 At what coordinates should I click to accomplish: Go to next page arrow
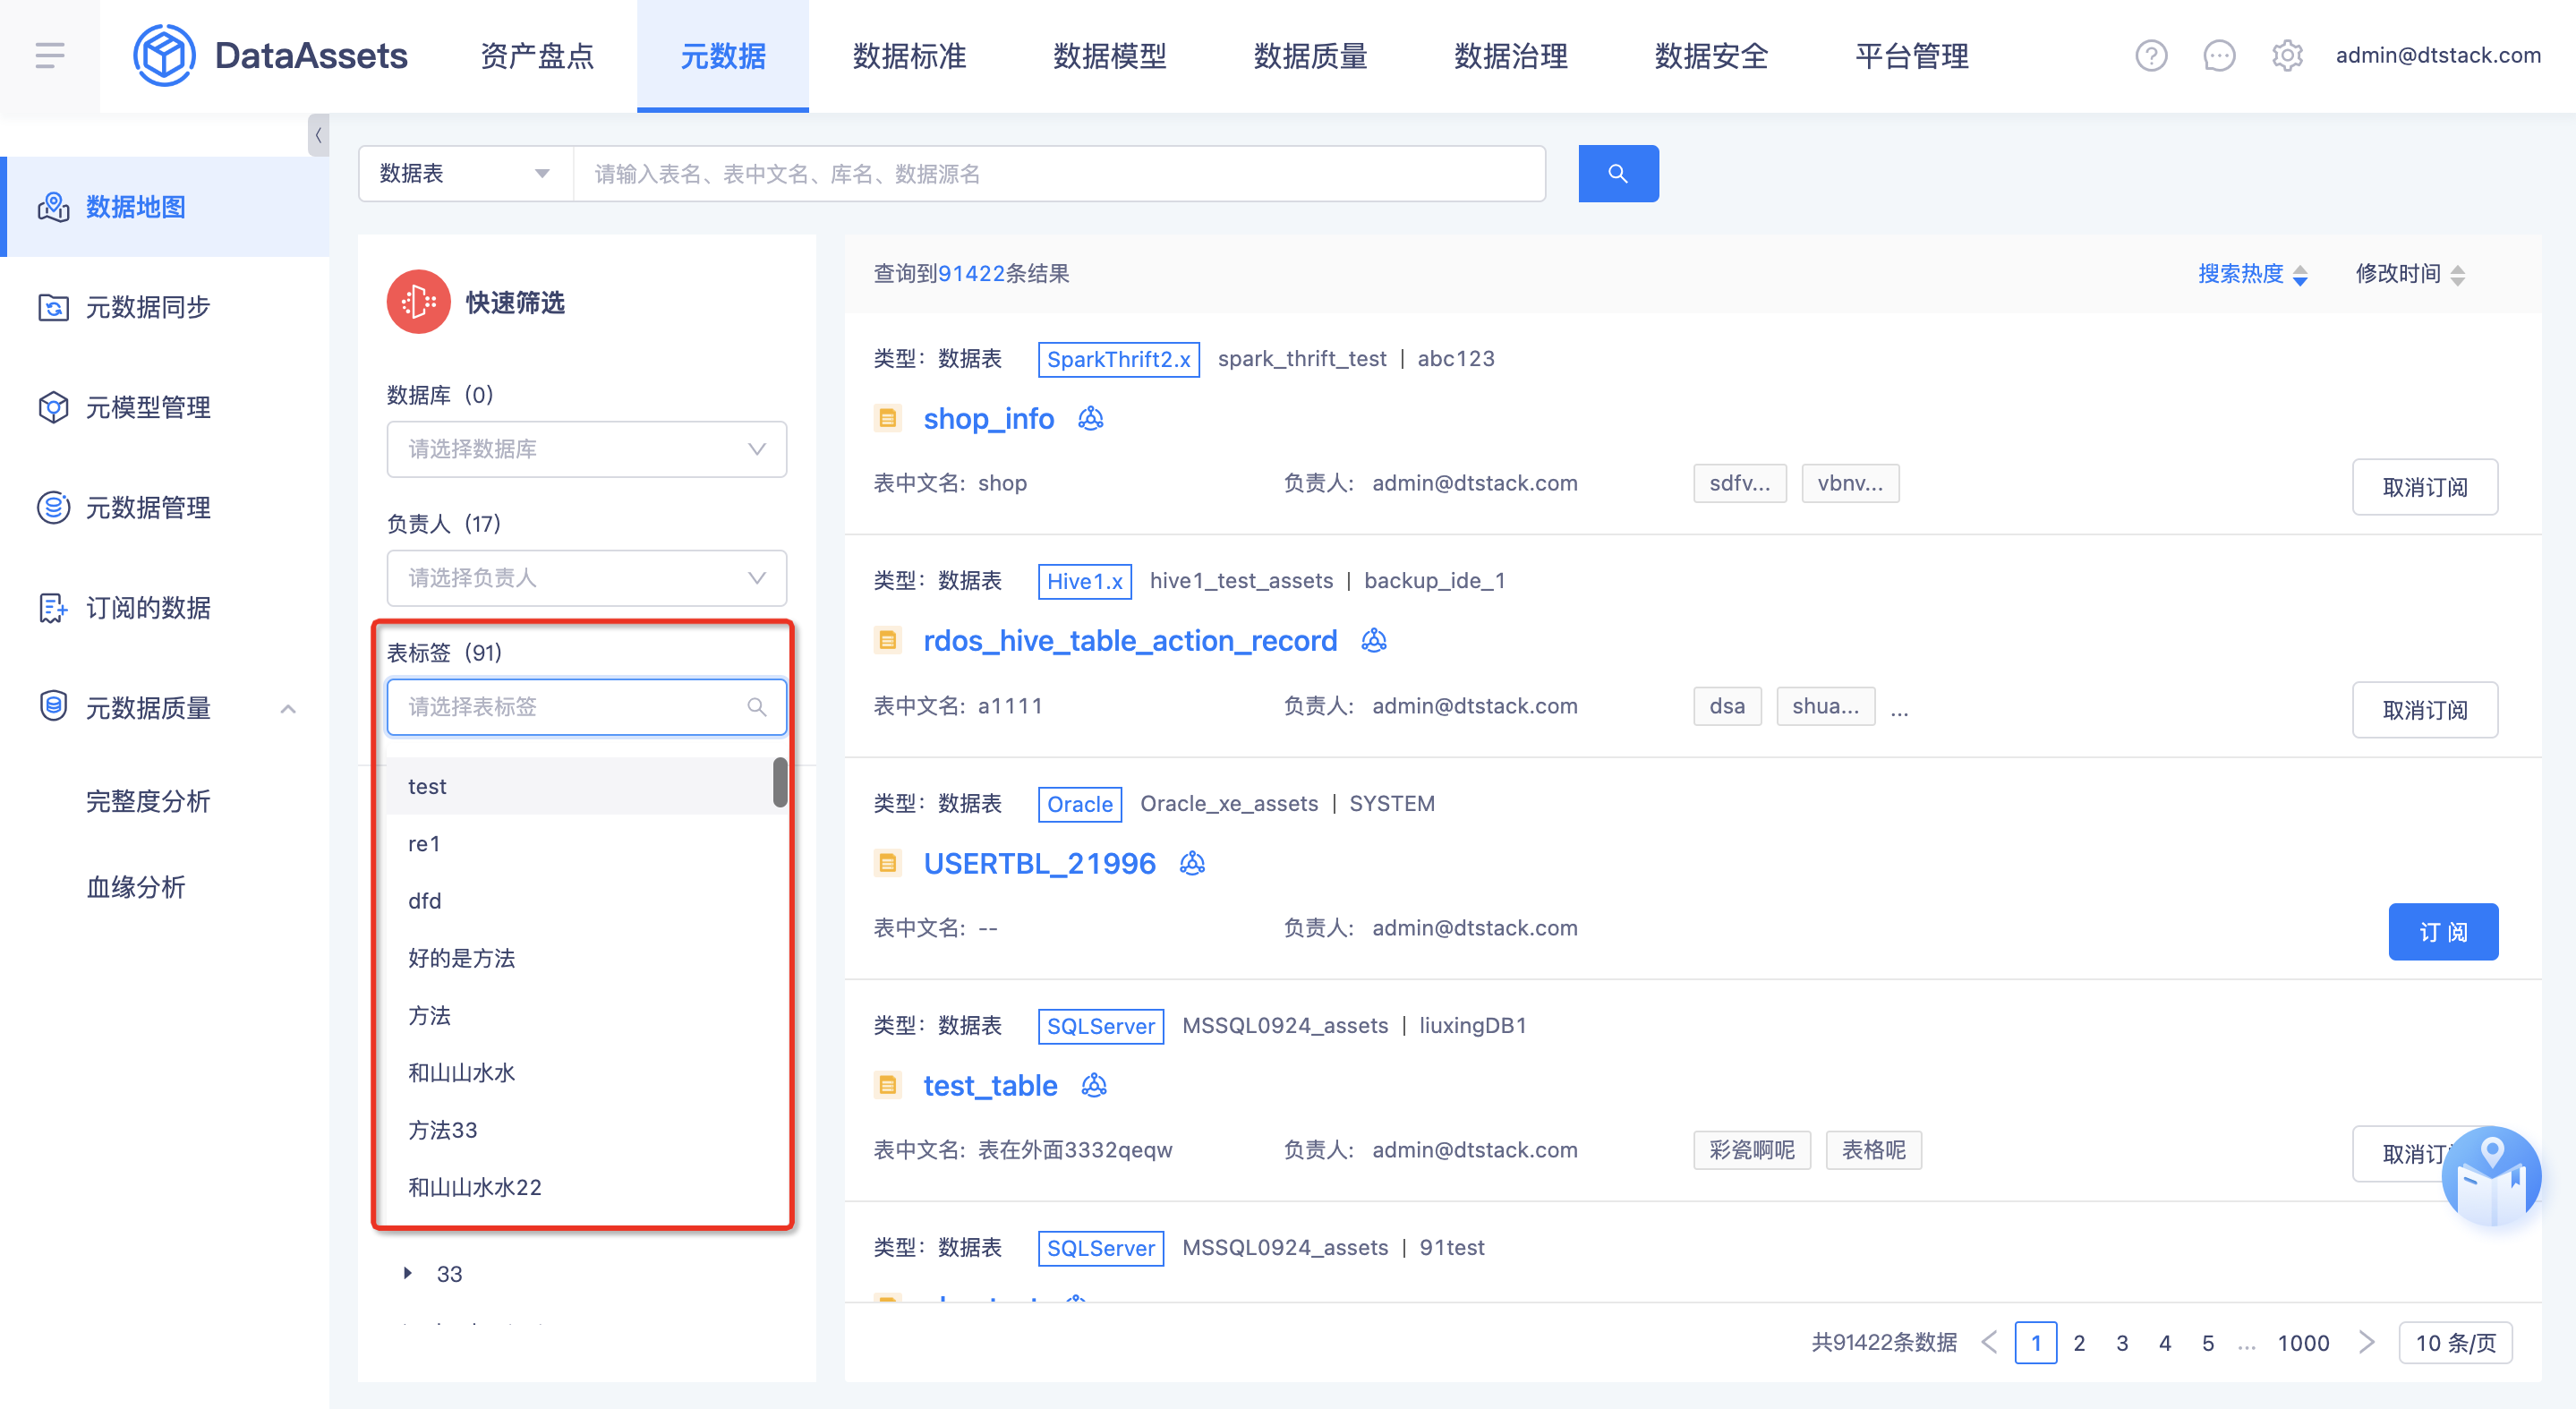(x=2366, y=1342)
